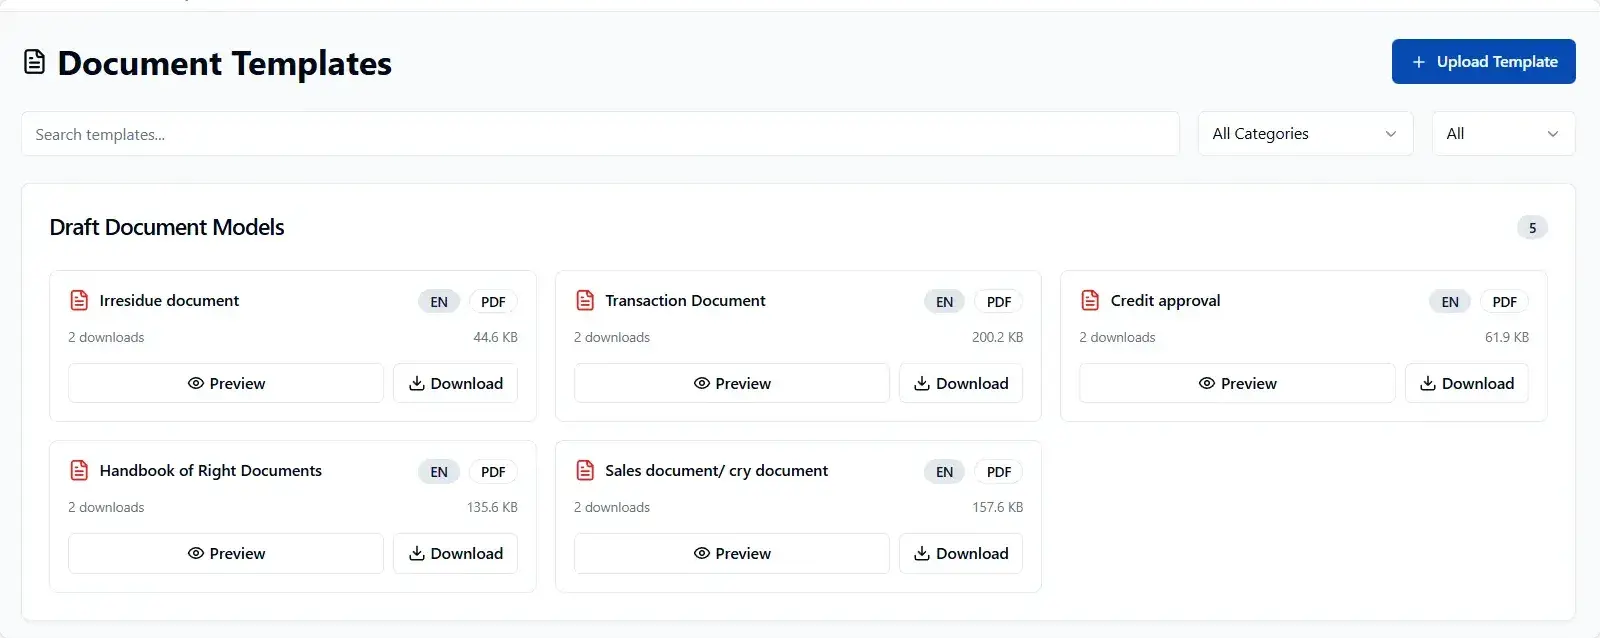Click the chevron arrow in All Categories
The width and height of the screenshot is (1600, 638).
pyautogui.click(x=1390, y=134)
